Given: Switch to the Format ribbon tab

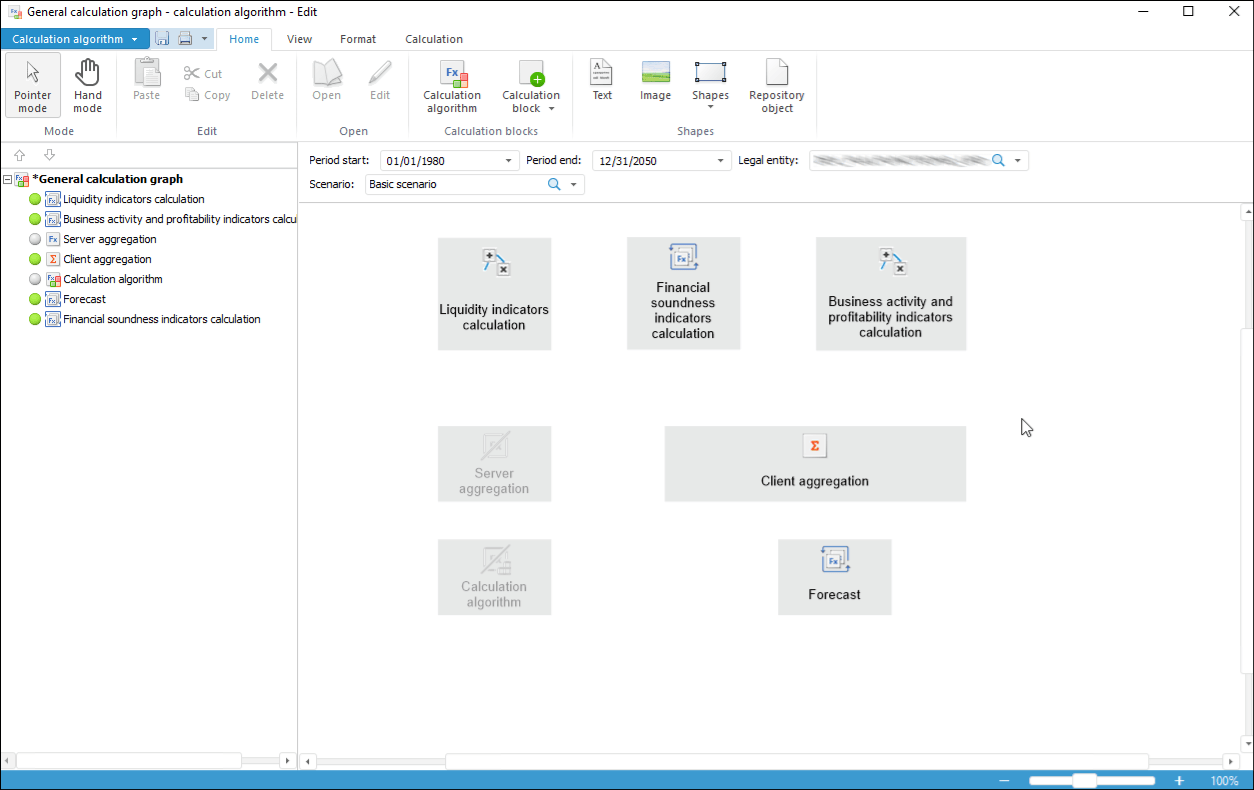Looking at the screenshot, I should tap(358, 39).
